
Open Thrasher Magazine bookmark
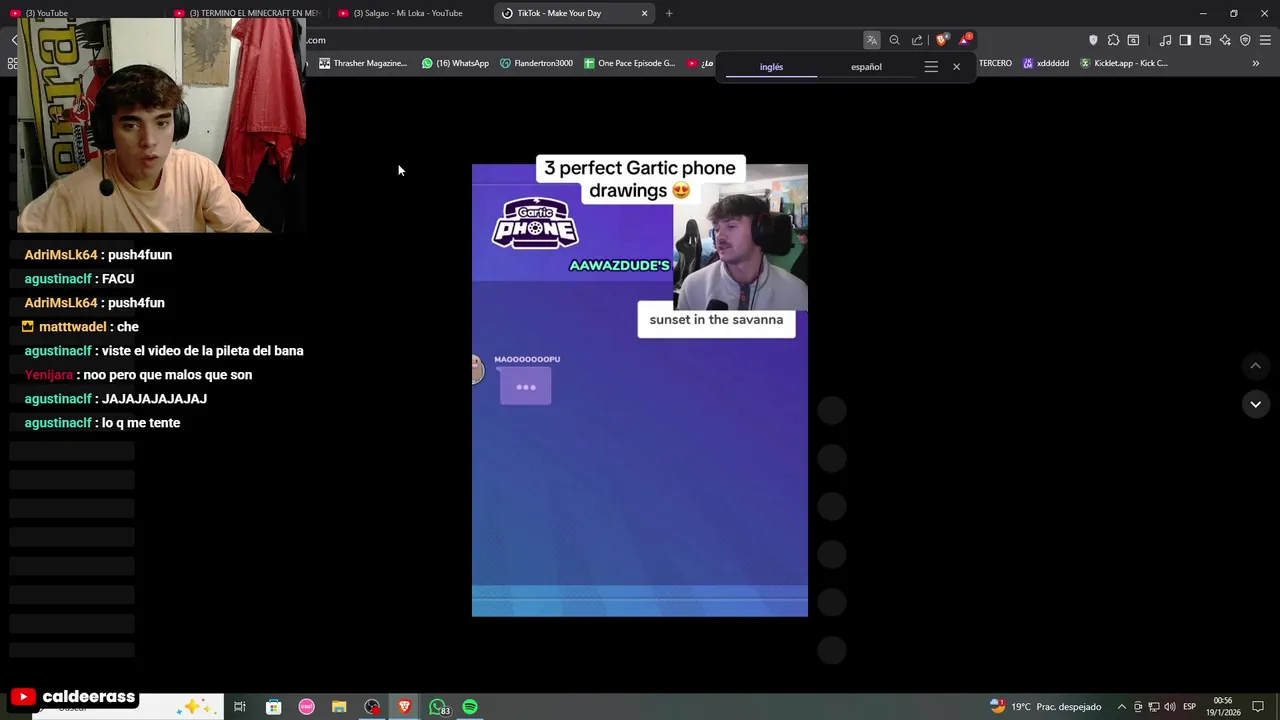pyautogui.click(x=362, y=63)
